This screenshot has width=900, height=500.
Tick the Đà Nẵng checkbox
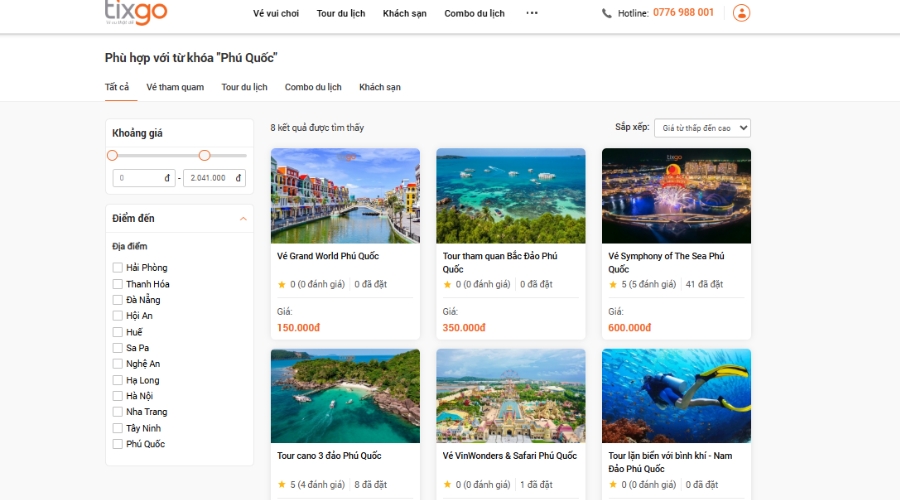pyautogui.click(x=118, y=300)
